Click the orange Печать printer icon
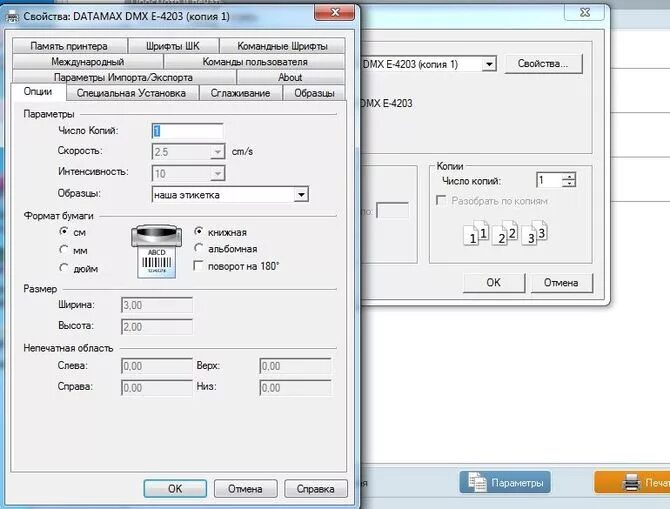 [631, 483]
